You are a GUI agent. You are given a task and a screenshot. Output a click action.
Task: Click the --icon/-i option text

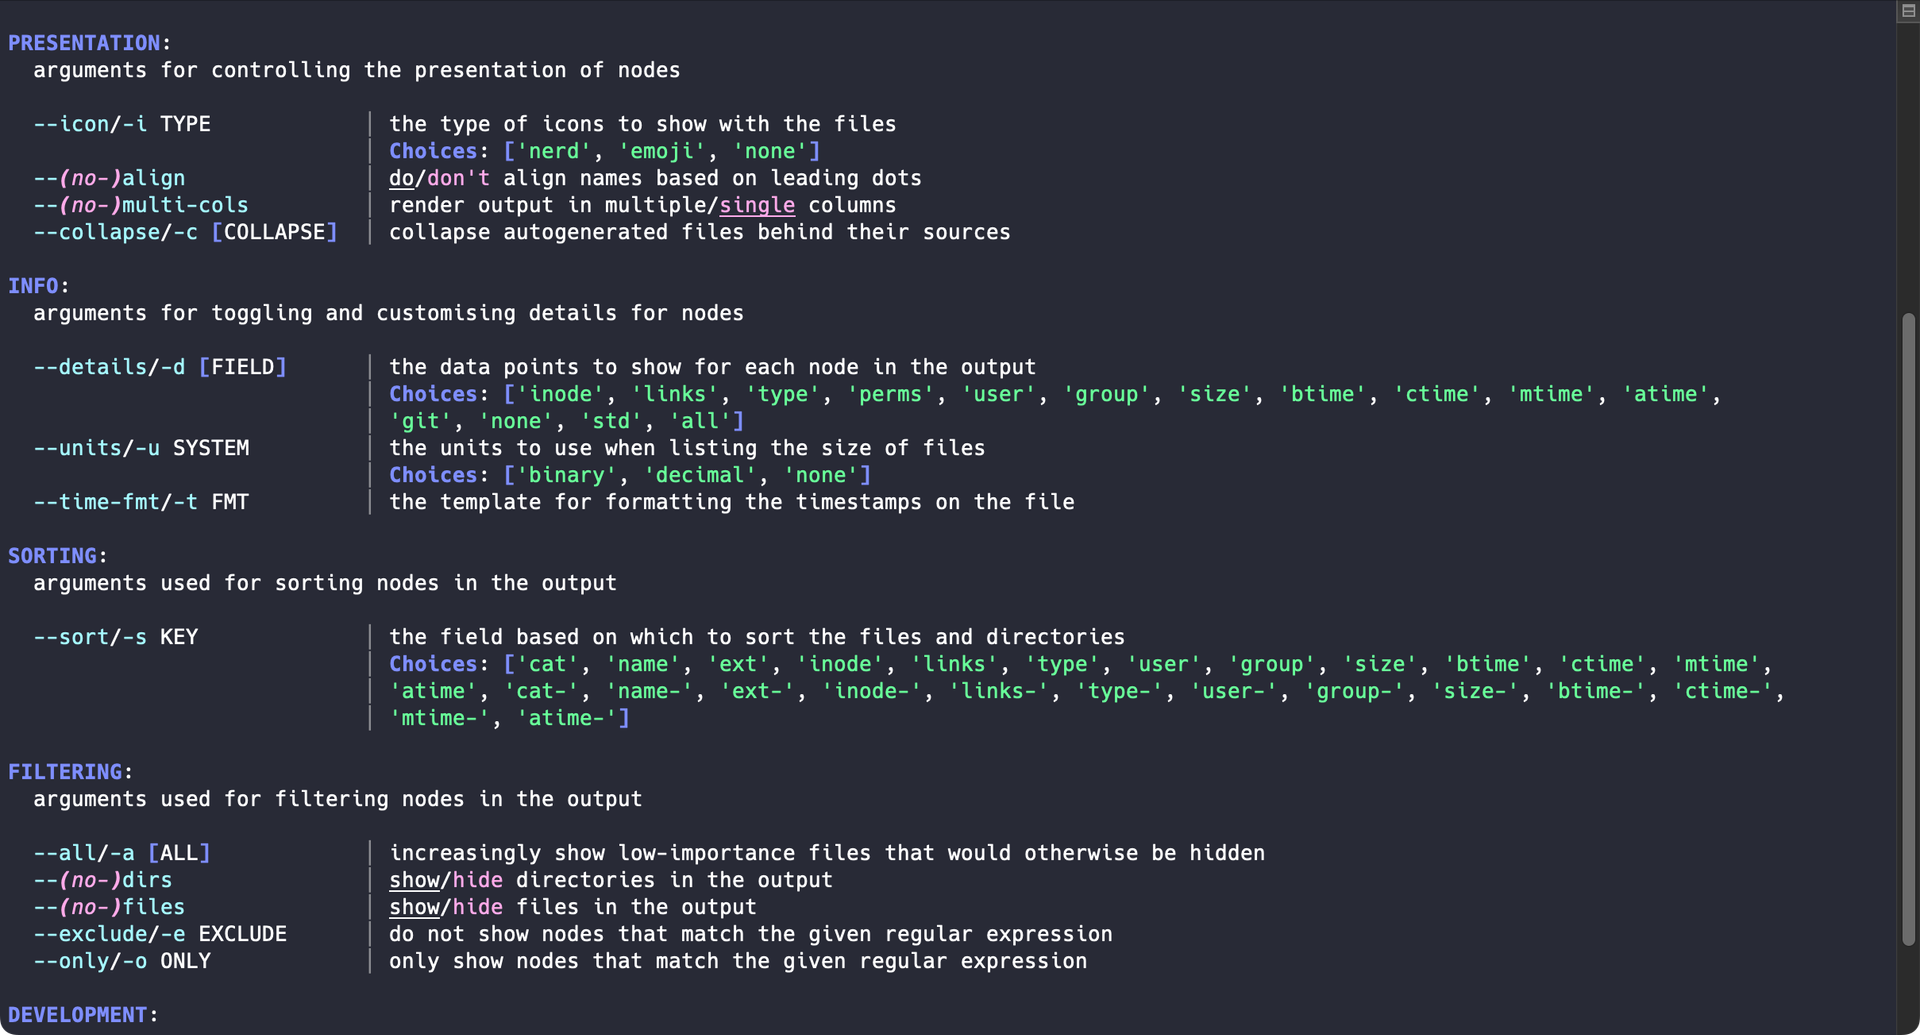[90, 124]
